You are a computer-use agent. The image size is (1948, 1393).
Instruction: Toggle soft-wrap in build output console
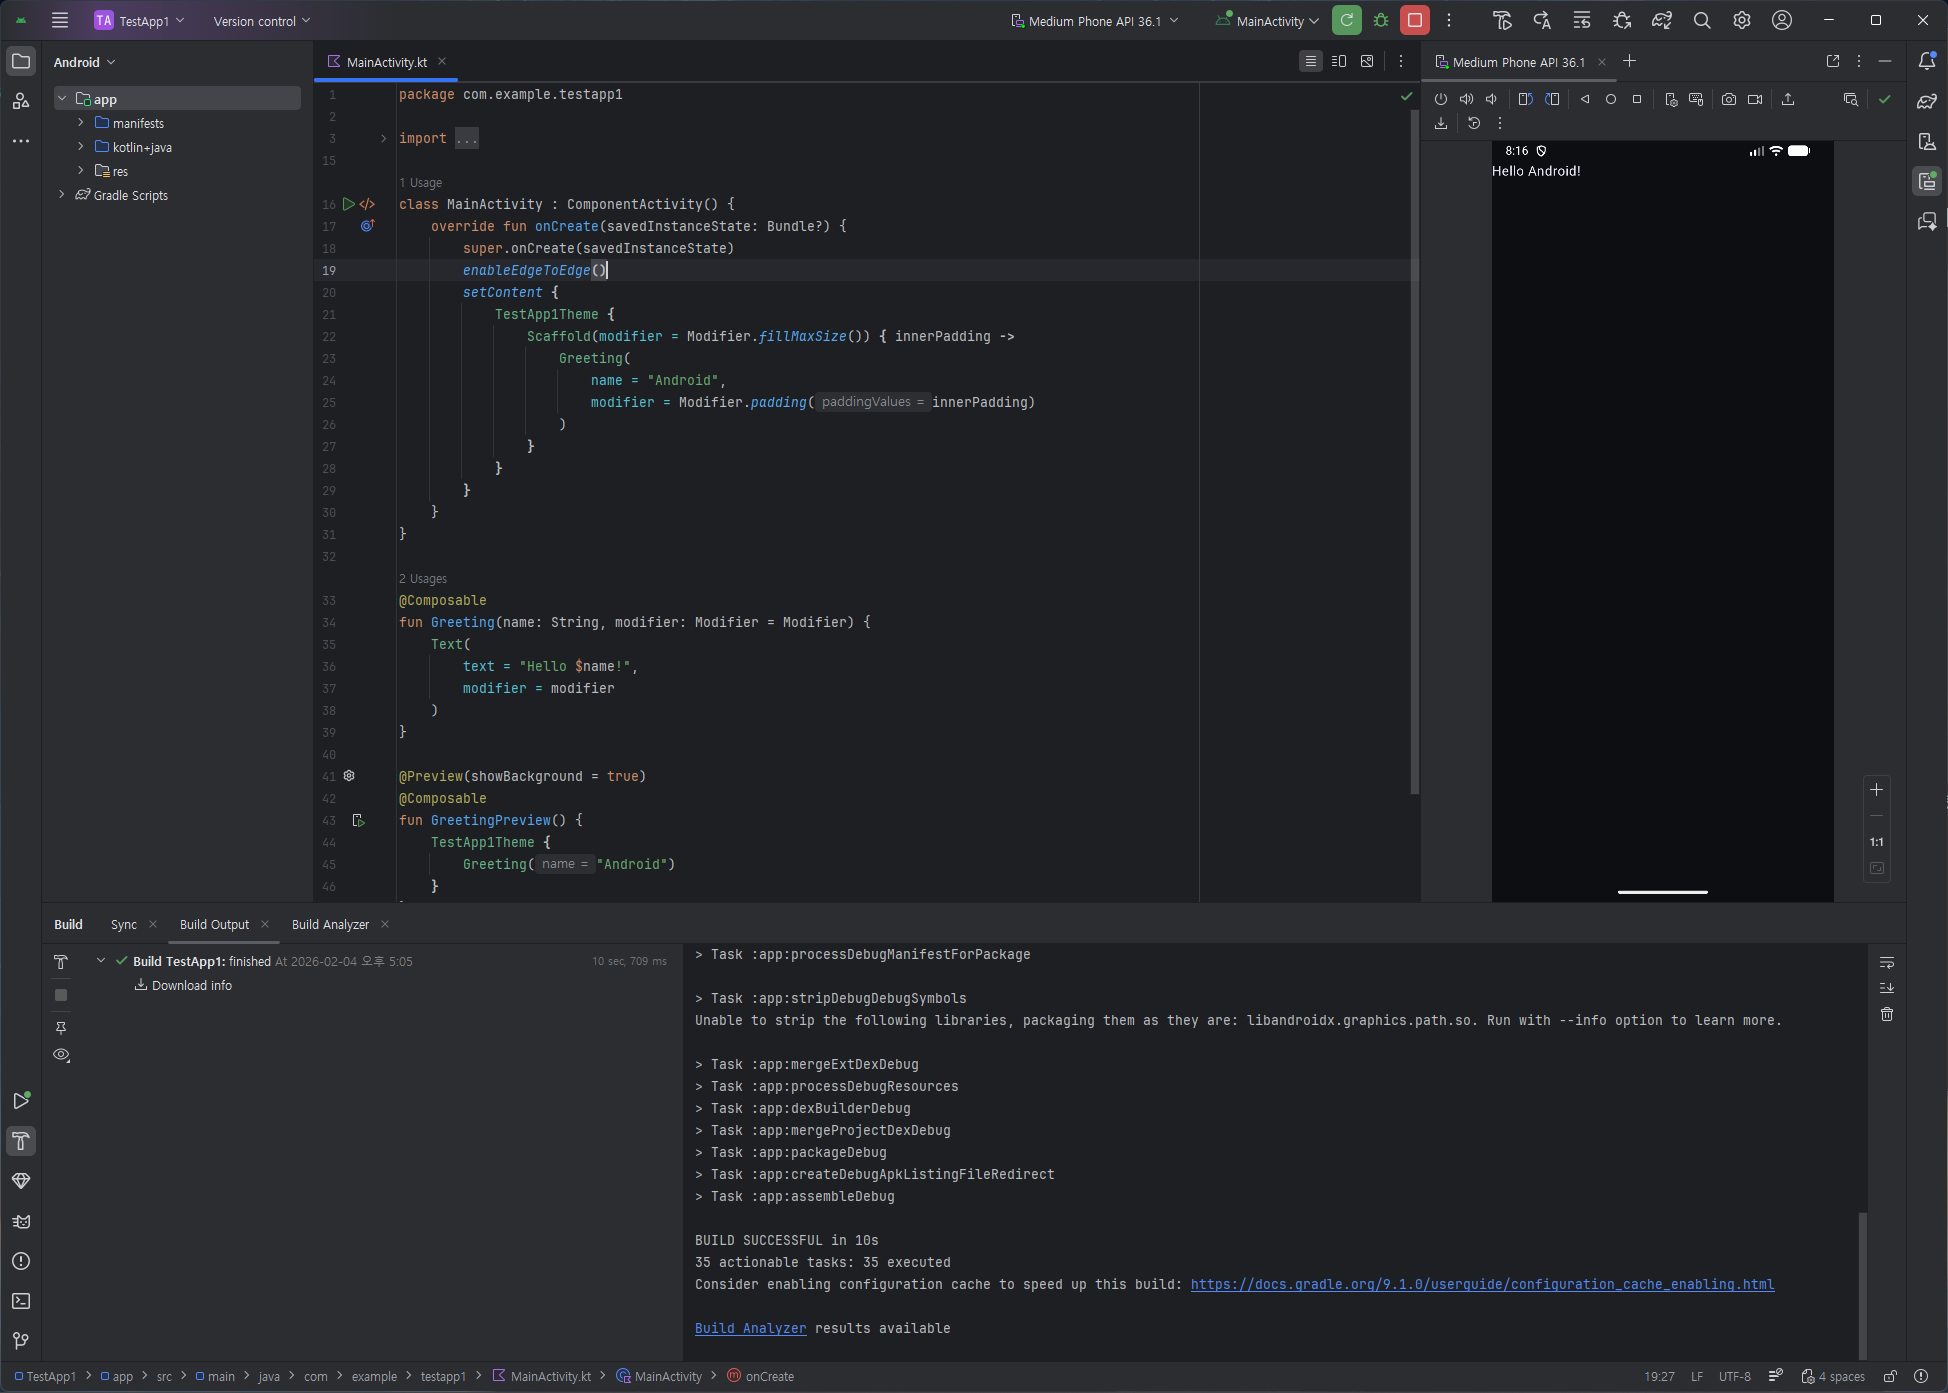pos(1886,962)
